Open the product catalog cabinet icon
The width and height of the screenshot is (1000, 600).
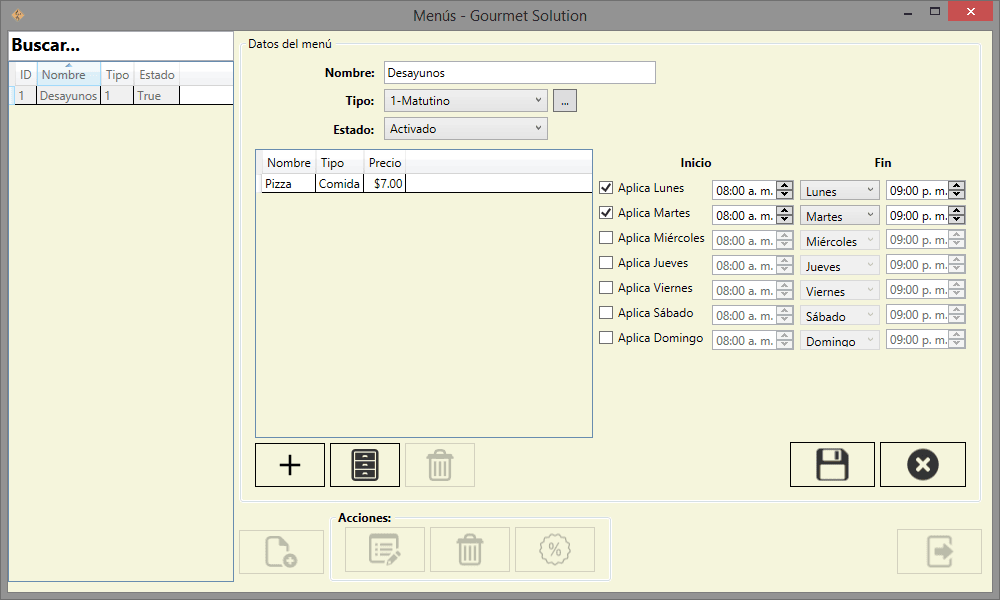click(365, 465)
